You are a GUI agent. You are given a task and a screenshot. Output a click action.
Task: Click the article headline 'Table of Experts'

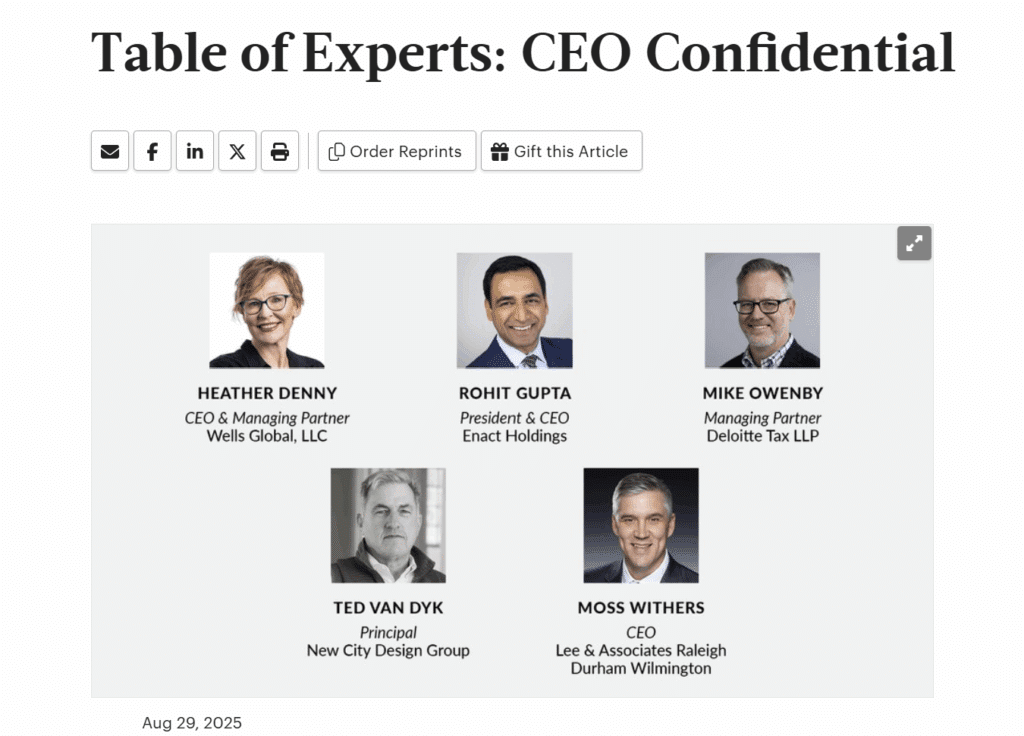tap(522, 53)
